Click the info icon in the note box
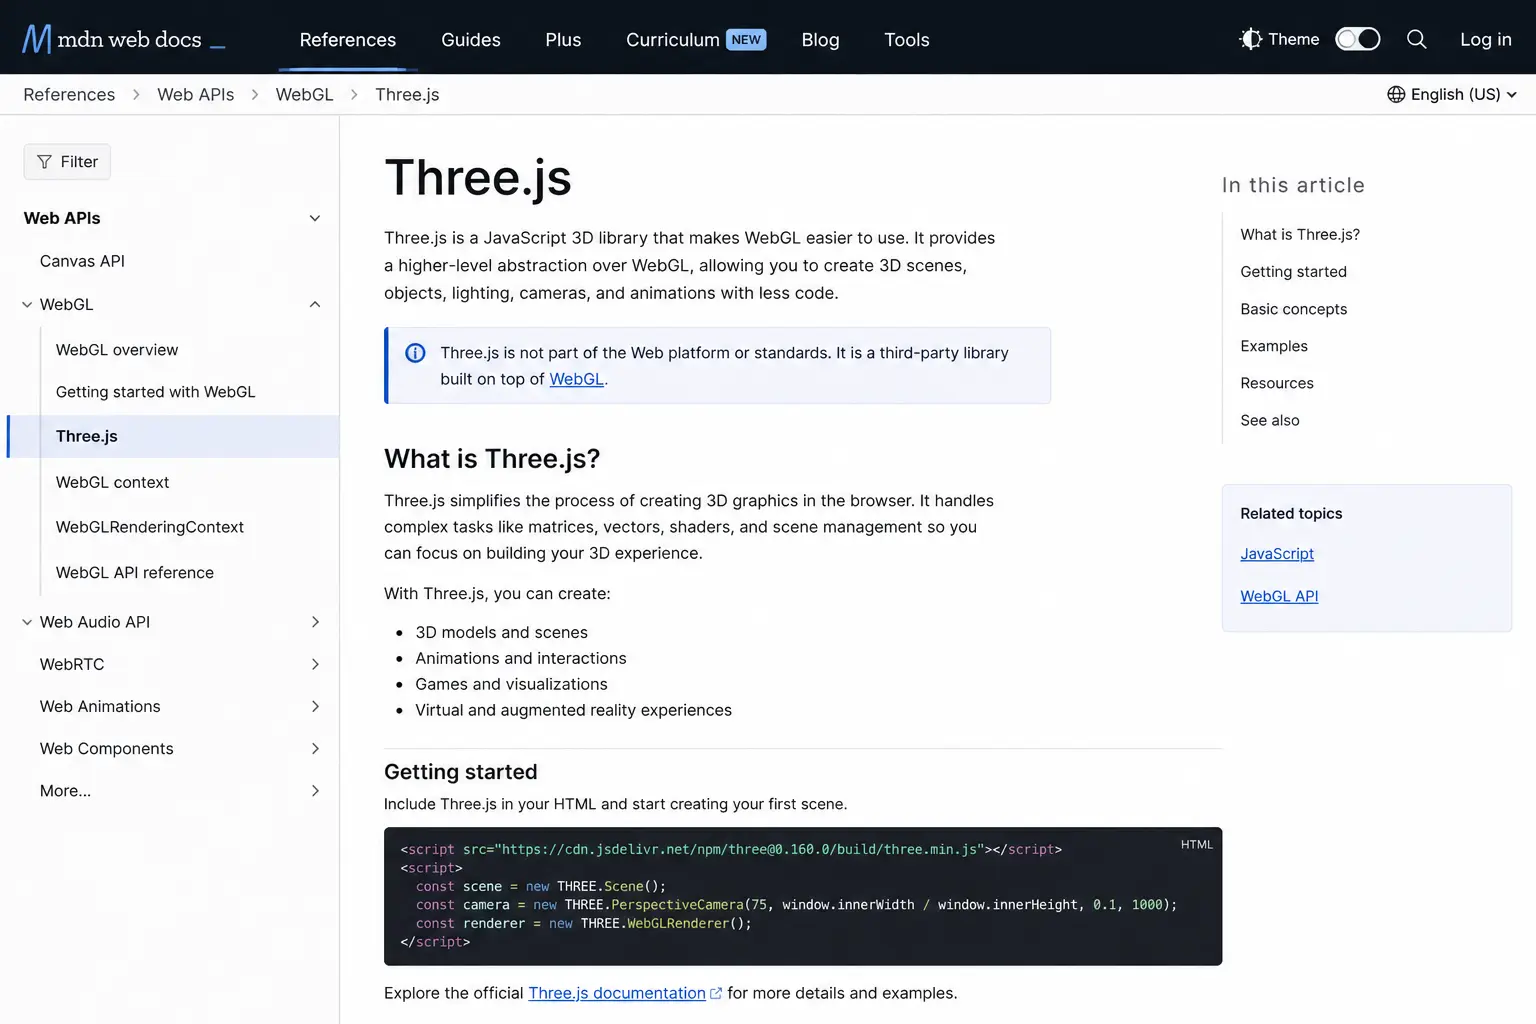 415,353
